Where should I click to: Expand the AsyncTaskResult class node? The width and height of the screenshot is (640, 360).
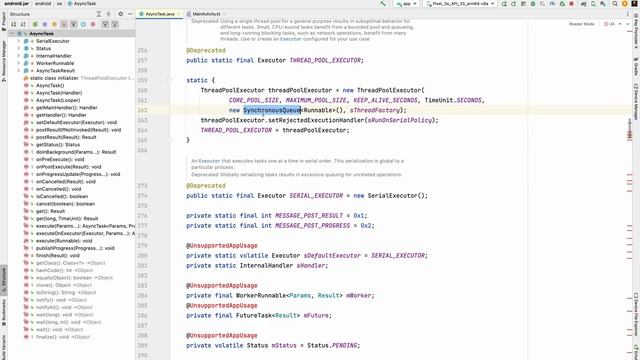18,70
